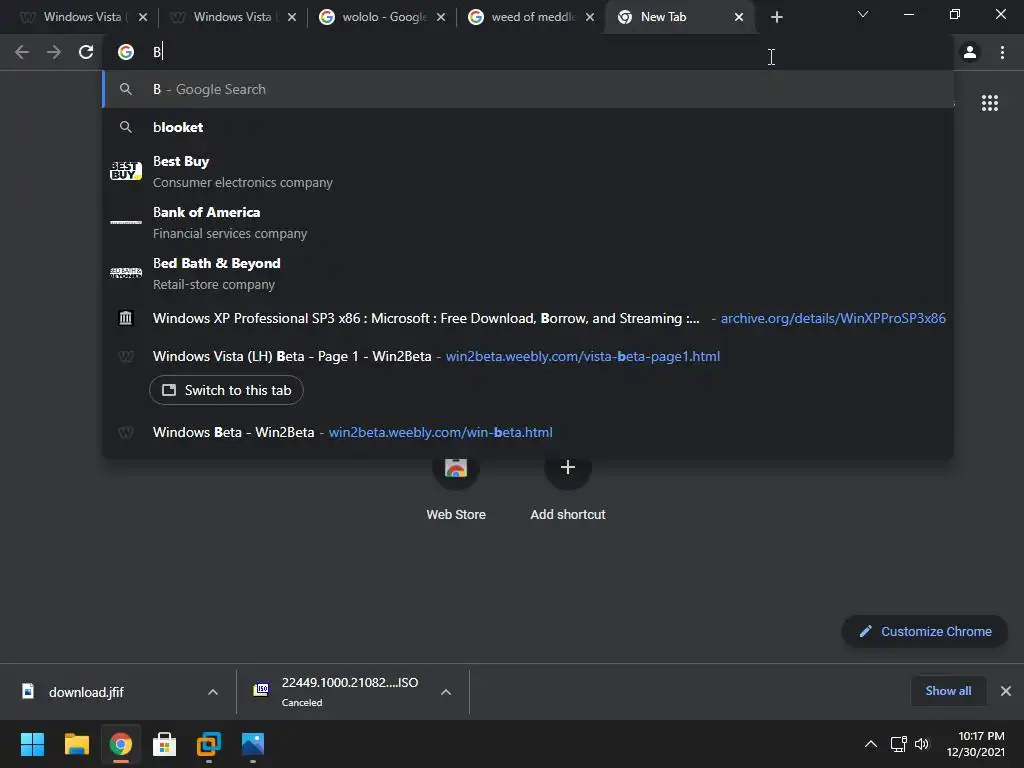Choose the Bank of America suggestion
1024x768 pixels.
point(528,222)
